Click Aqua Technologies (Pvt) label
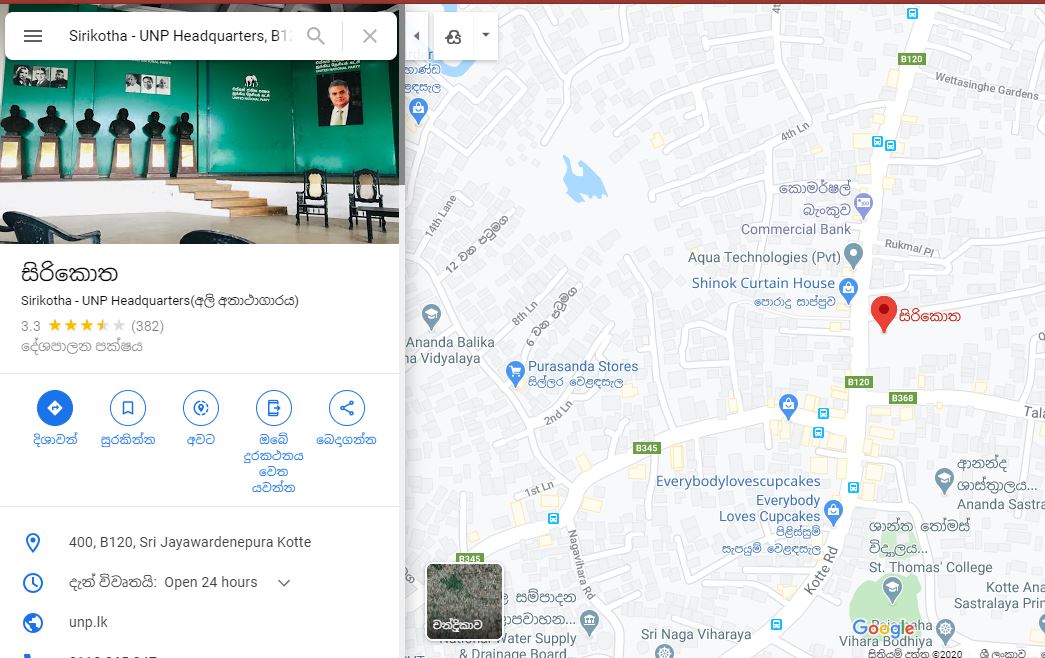 pyautogui.click(x=764, y=257)
